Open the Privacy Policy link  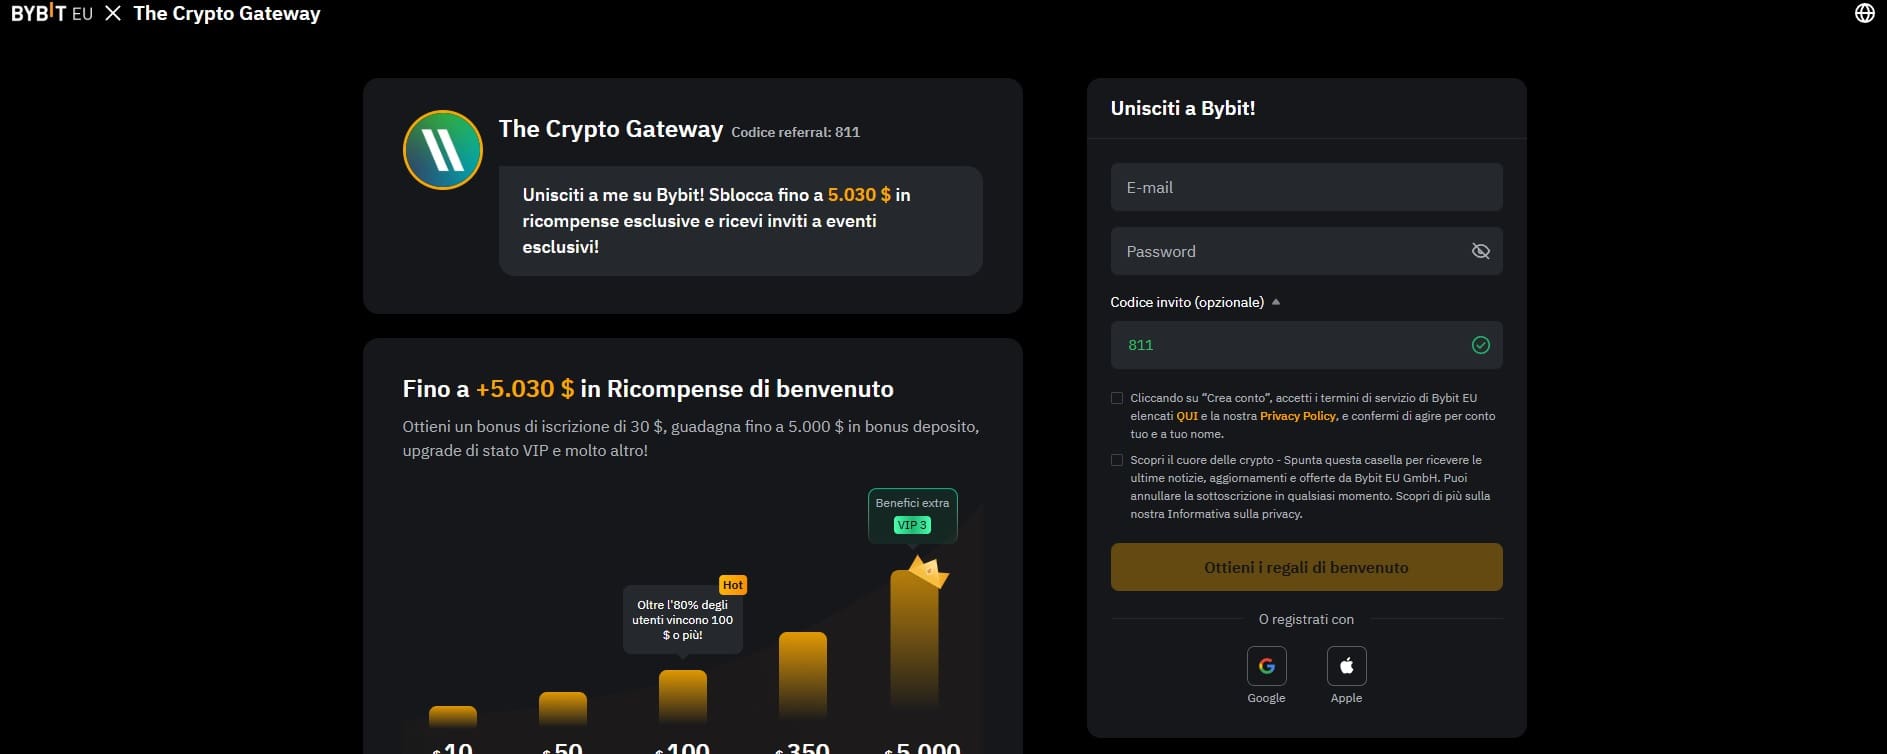coord(1298,416)
